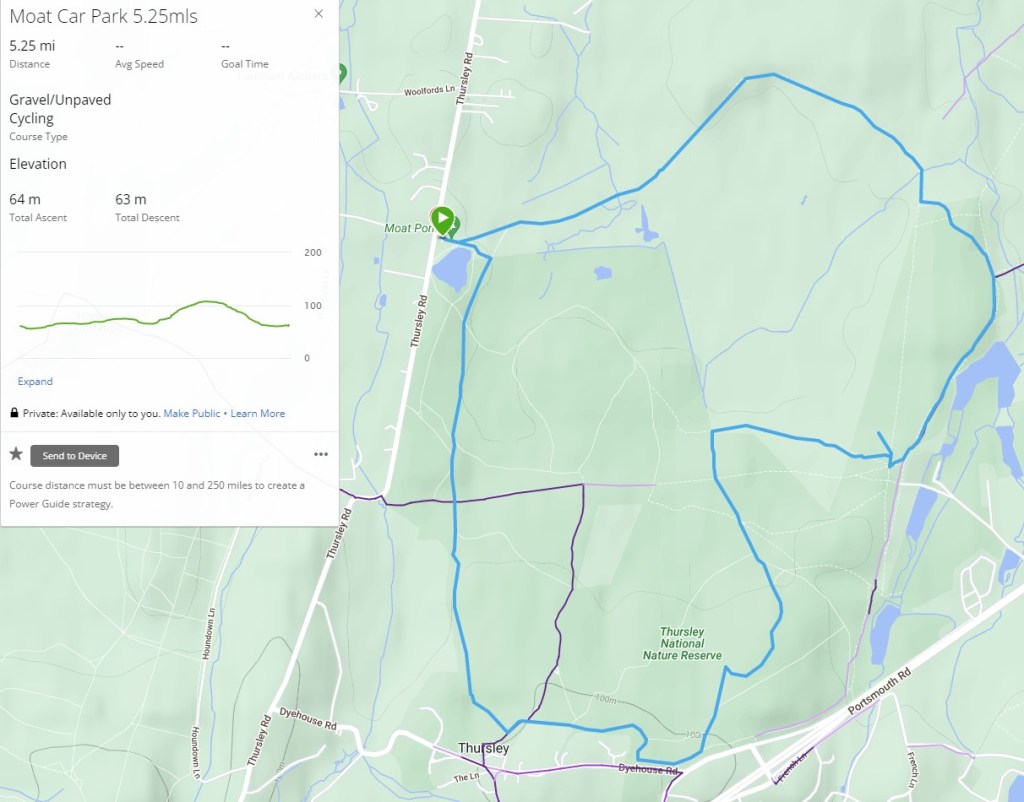Favorite the course with the star icon

16,454
